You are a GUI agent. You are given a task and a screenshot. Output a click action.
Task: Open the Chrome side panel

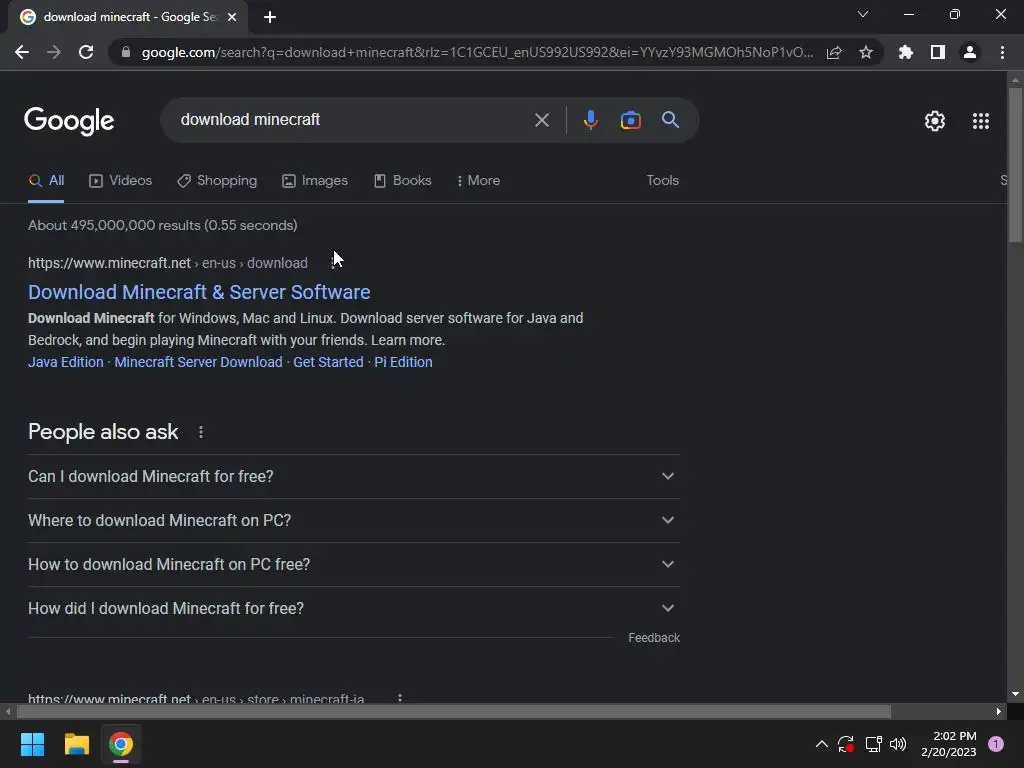coord(938,52)
